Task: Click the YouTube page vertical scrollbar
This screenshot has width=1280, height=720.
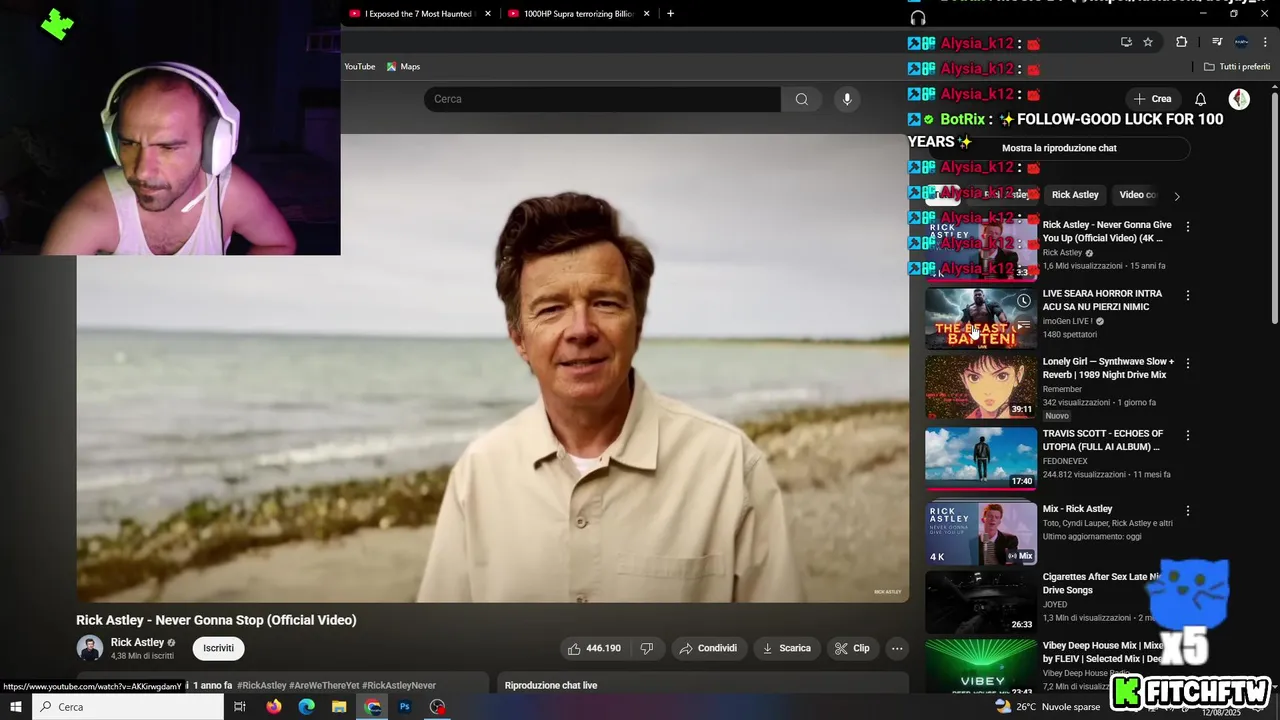Action: point(1274,208)
